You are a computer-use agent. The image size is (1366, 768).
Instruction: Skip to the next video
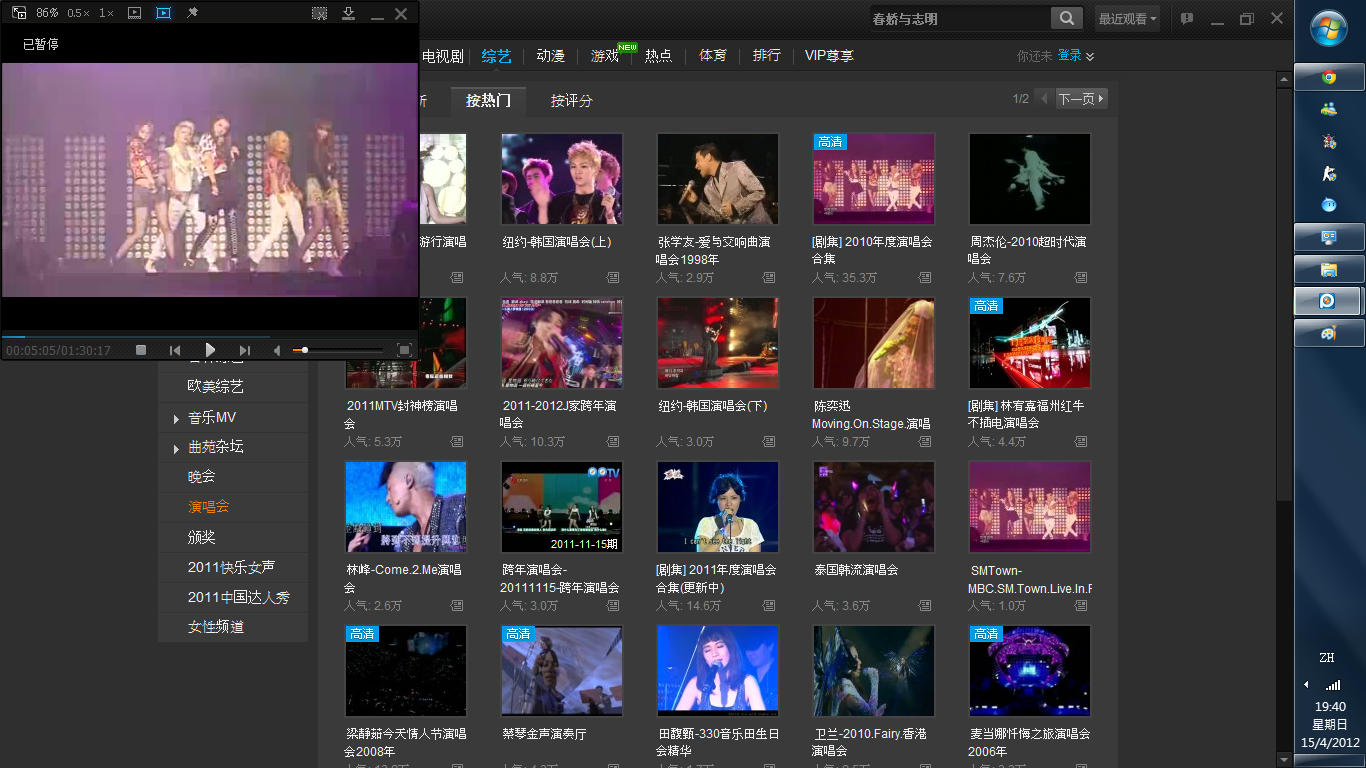click(x=245, y=350)
